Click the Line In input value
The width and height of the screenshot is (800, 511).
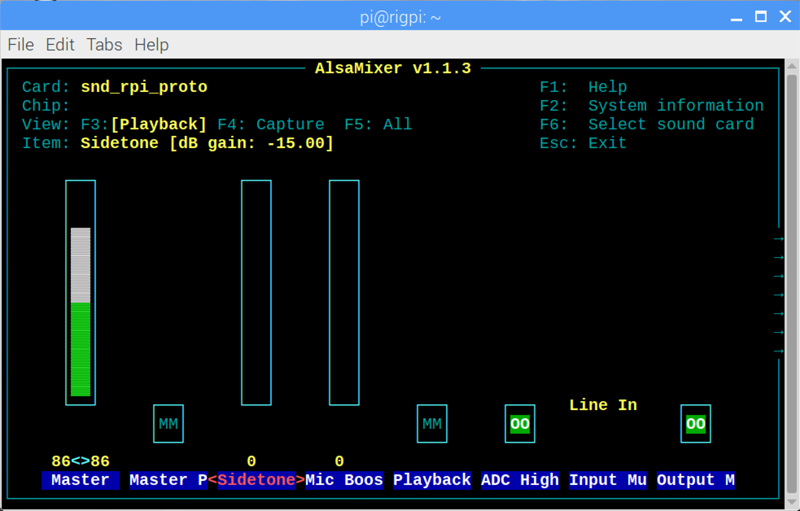click(603, 405)
